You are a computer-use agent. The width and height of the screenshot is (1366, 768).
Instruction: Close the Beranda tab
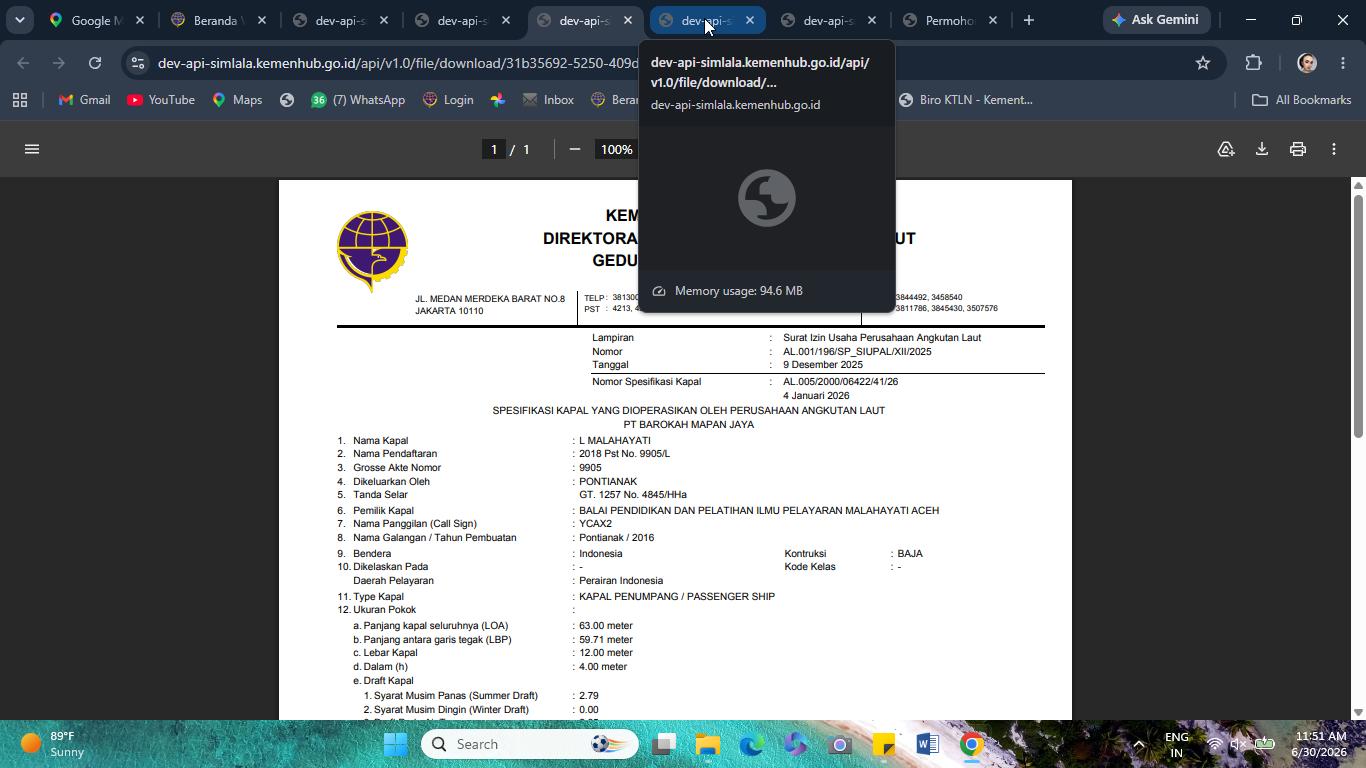[x=262, y=20]
